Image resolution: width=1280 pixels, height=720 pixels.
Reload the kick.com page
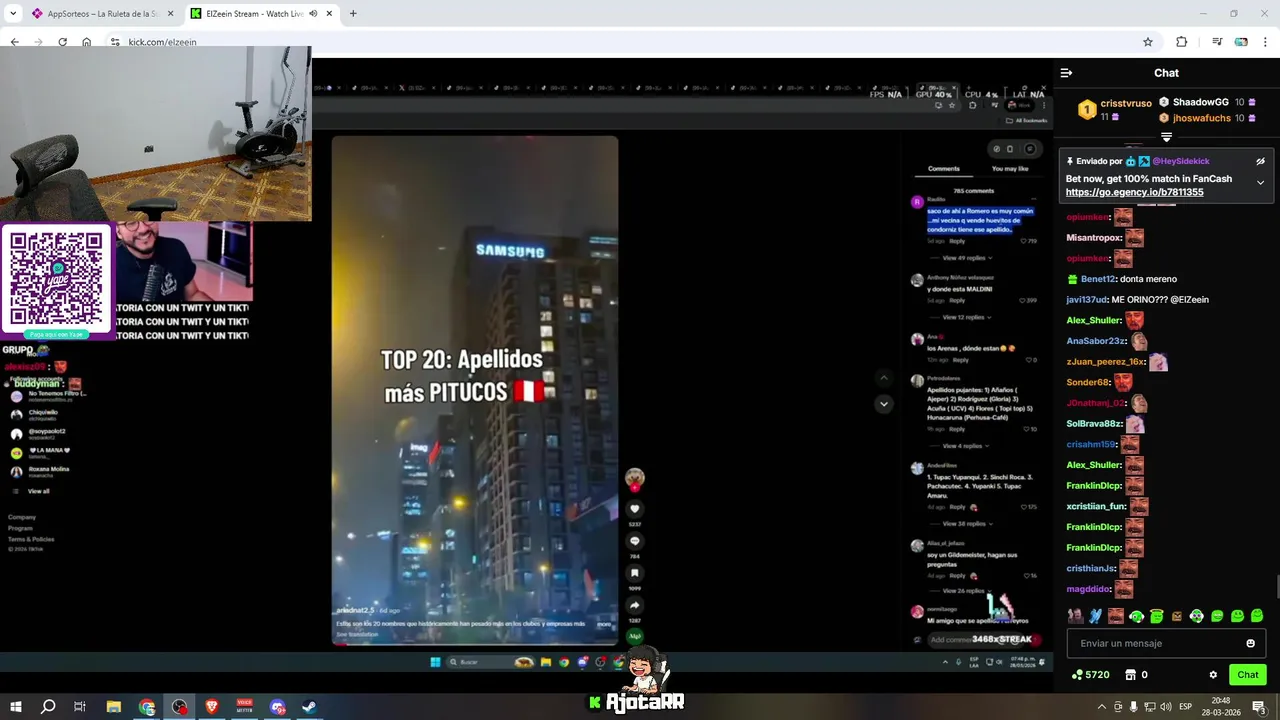(x=62, y=42)
